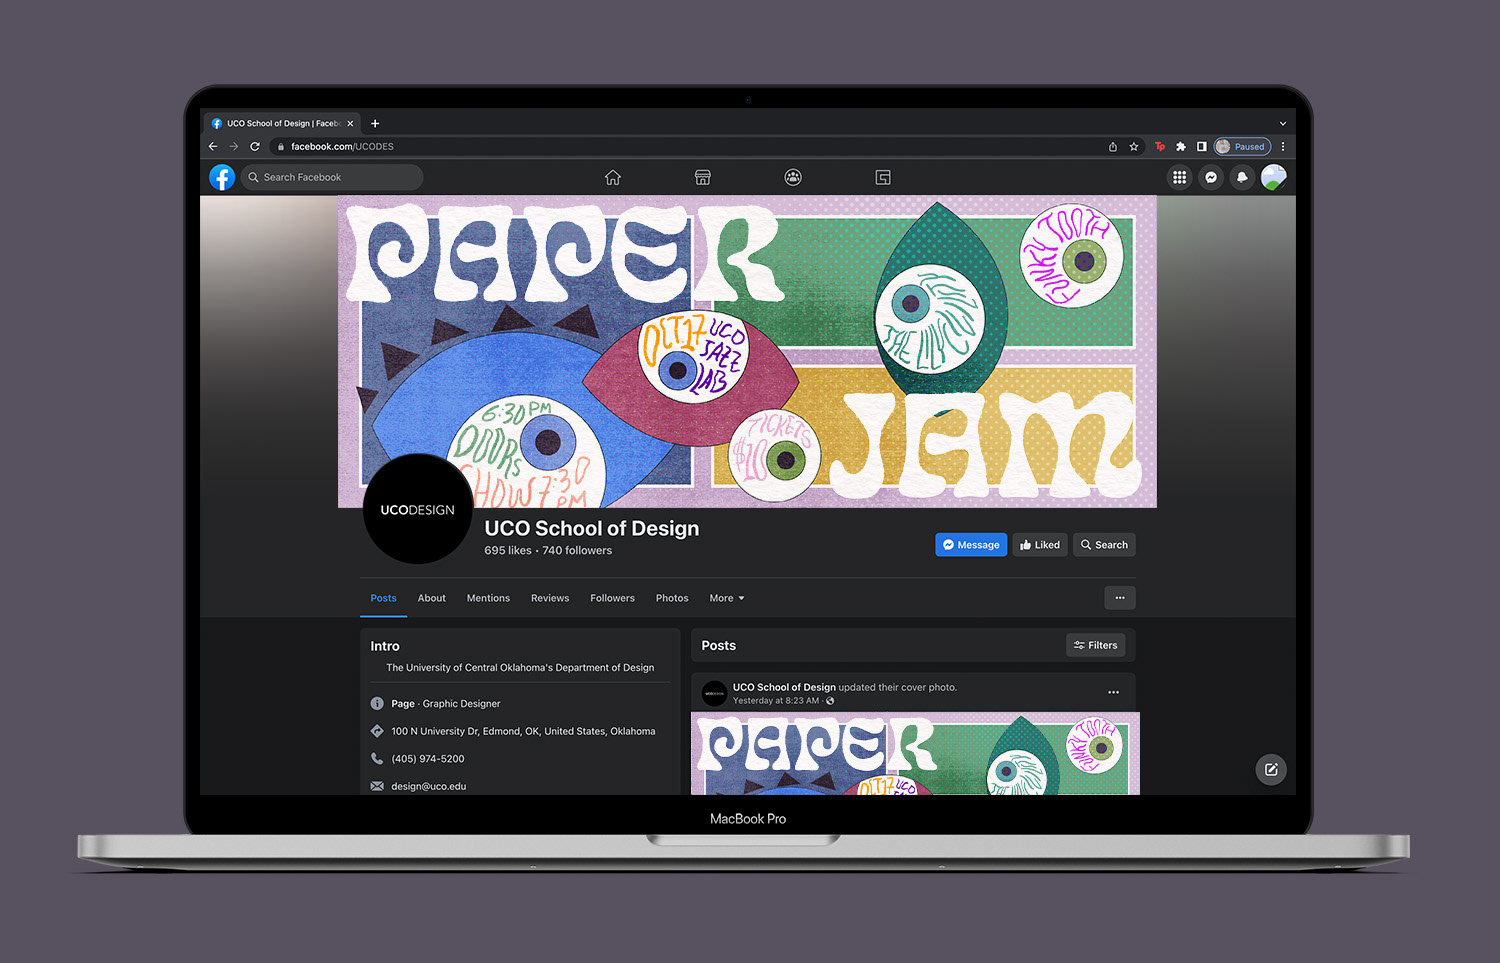Click the address bar URL facebook.com/UCODES

point(342,146)
